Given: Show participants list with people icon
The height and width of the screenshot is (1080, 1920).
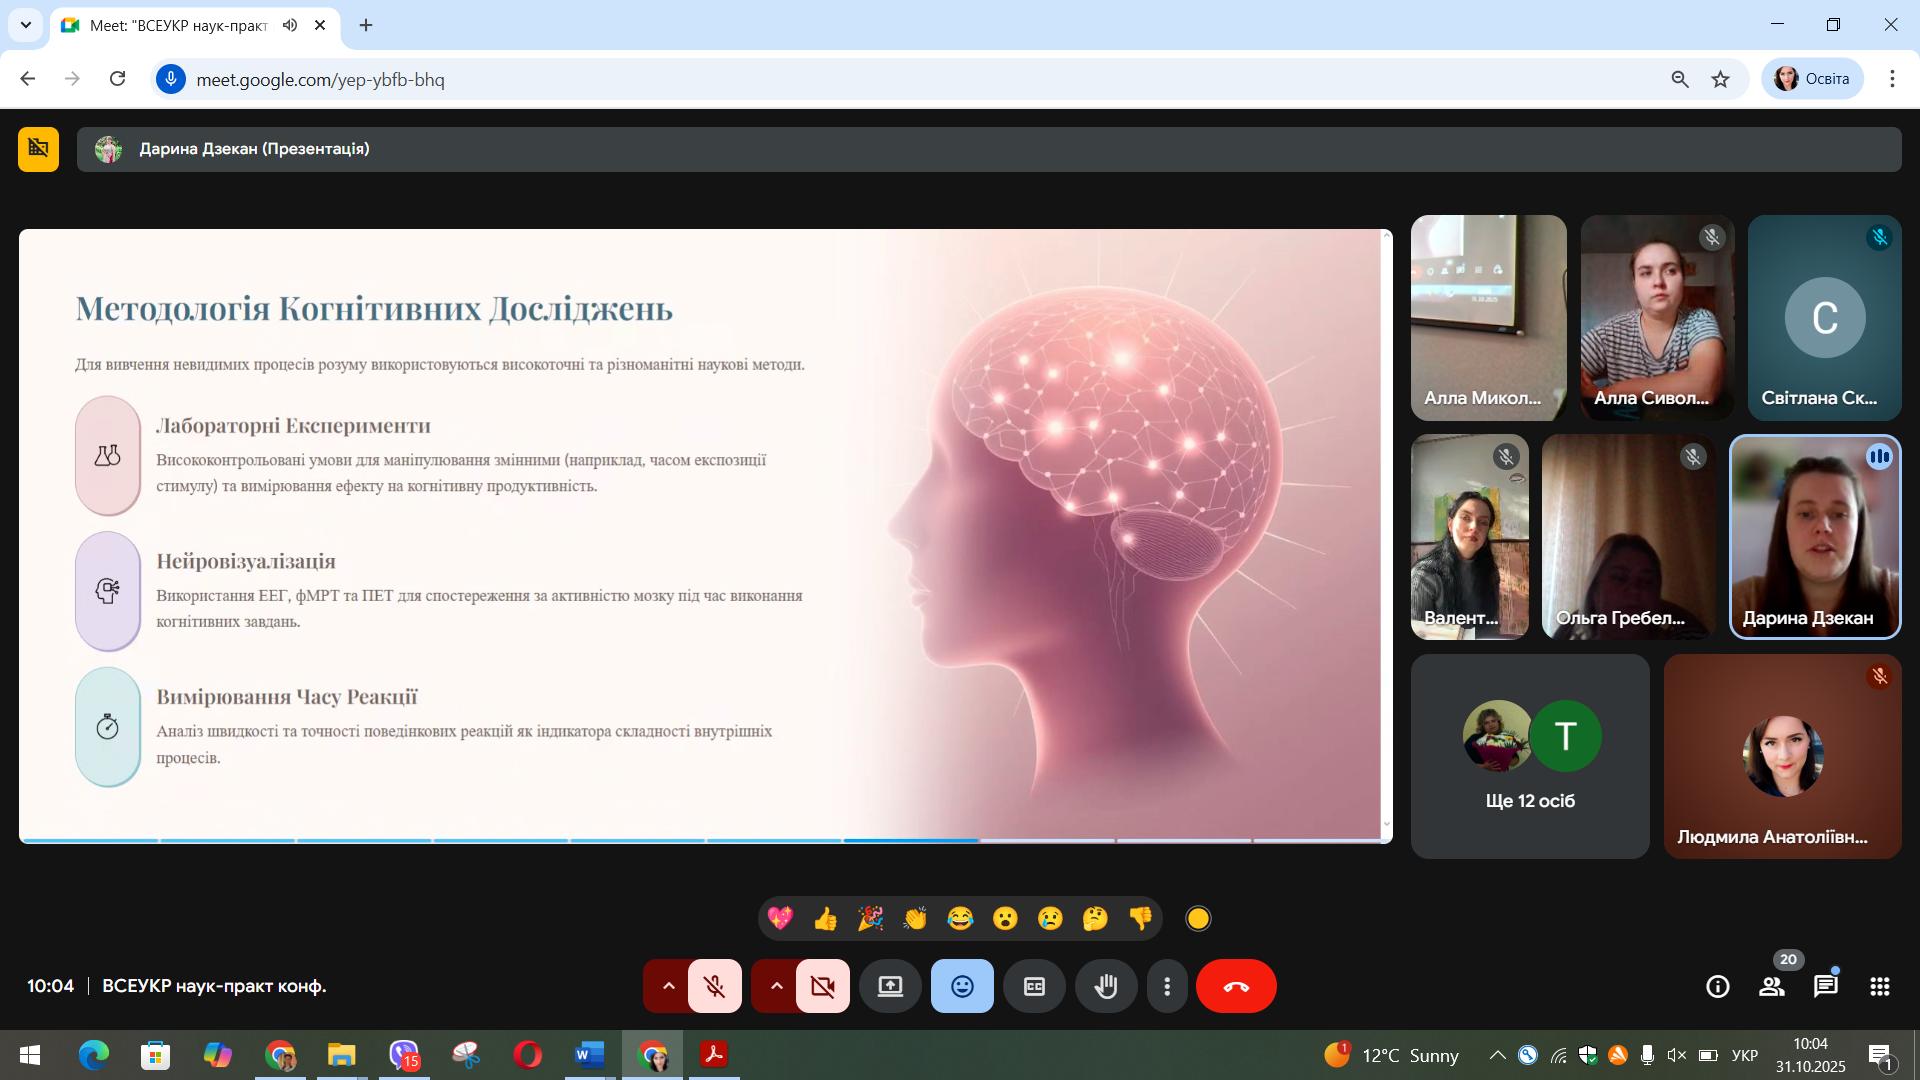Looking at the screenshot, I should 1772,987.
